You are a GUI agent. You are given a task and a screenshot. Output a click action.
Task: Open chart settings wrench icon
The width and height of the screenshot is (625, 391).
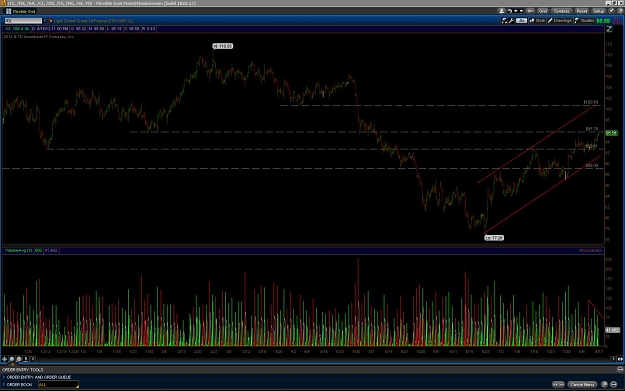click(511, 21)
